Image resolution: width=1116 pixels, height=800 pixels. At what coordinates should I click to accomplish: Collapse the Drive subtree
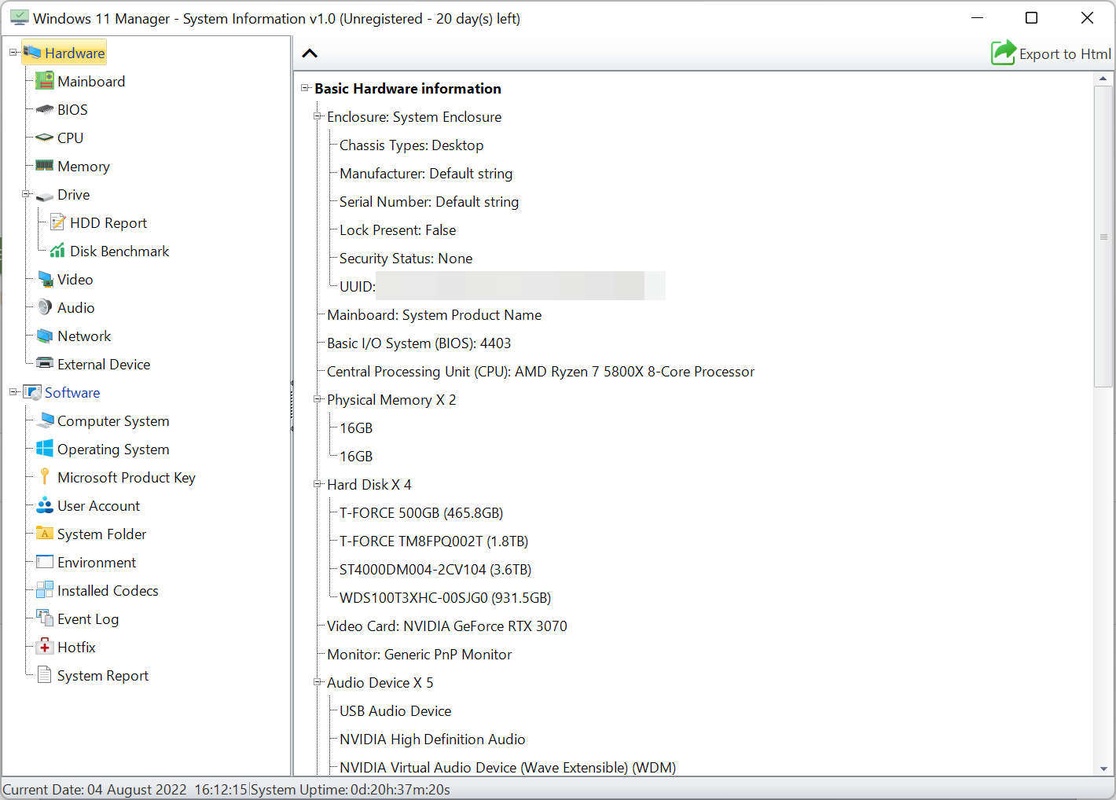(27, 195)
